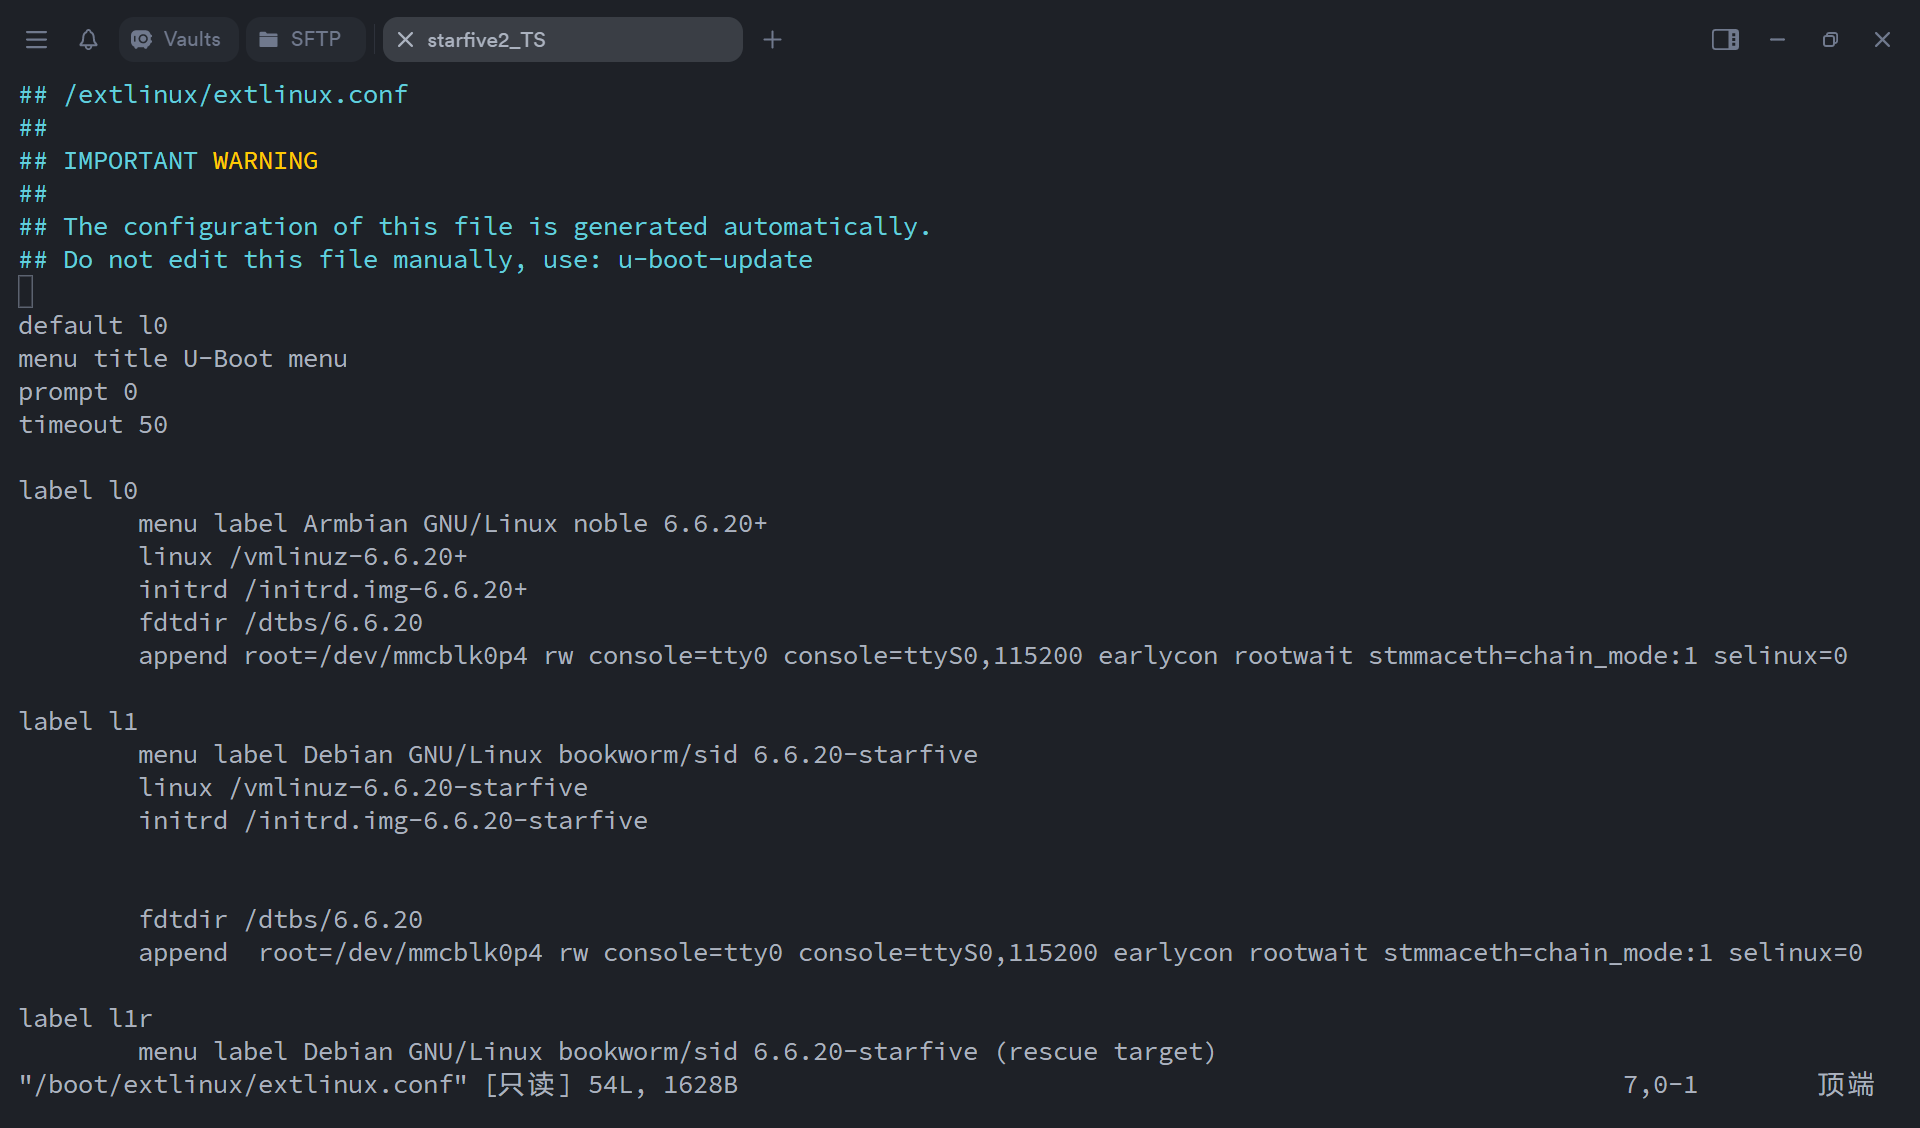Click the yellow WARNING word
The width and height of the screenshot is (1920, 1128).
(265, 161)
